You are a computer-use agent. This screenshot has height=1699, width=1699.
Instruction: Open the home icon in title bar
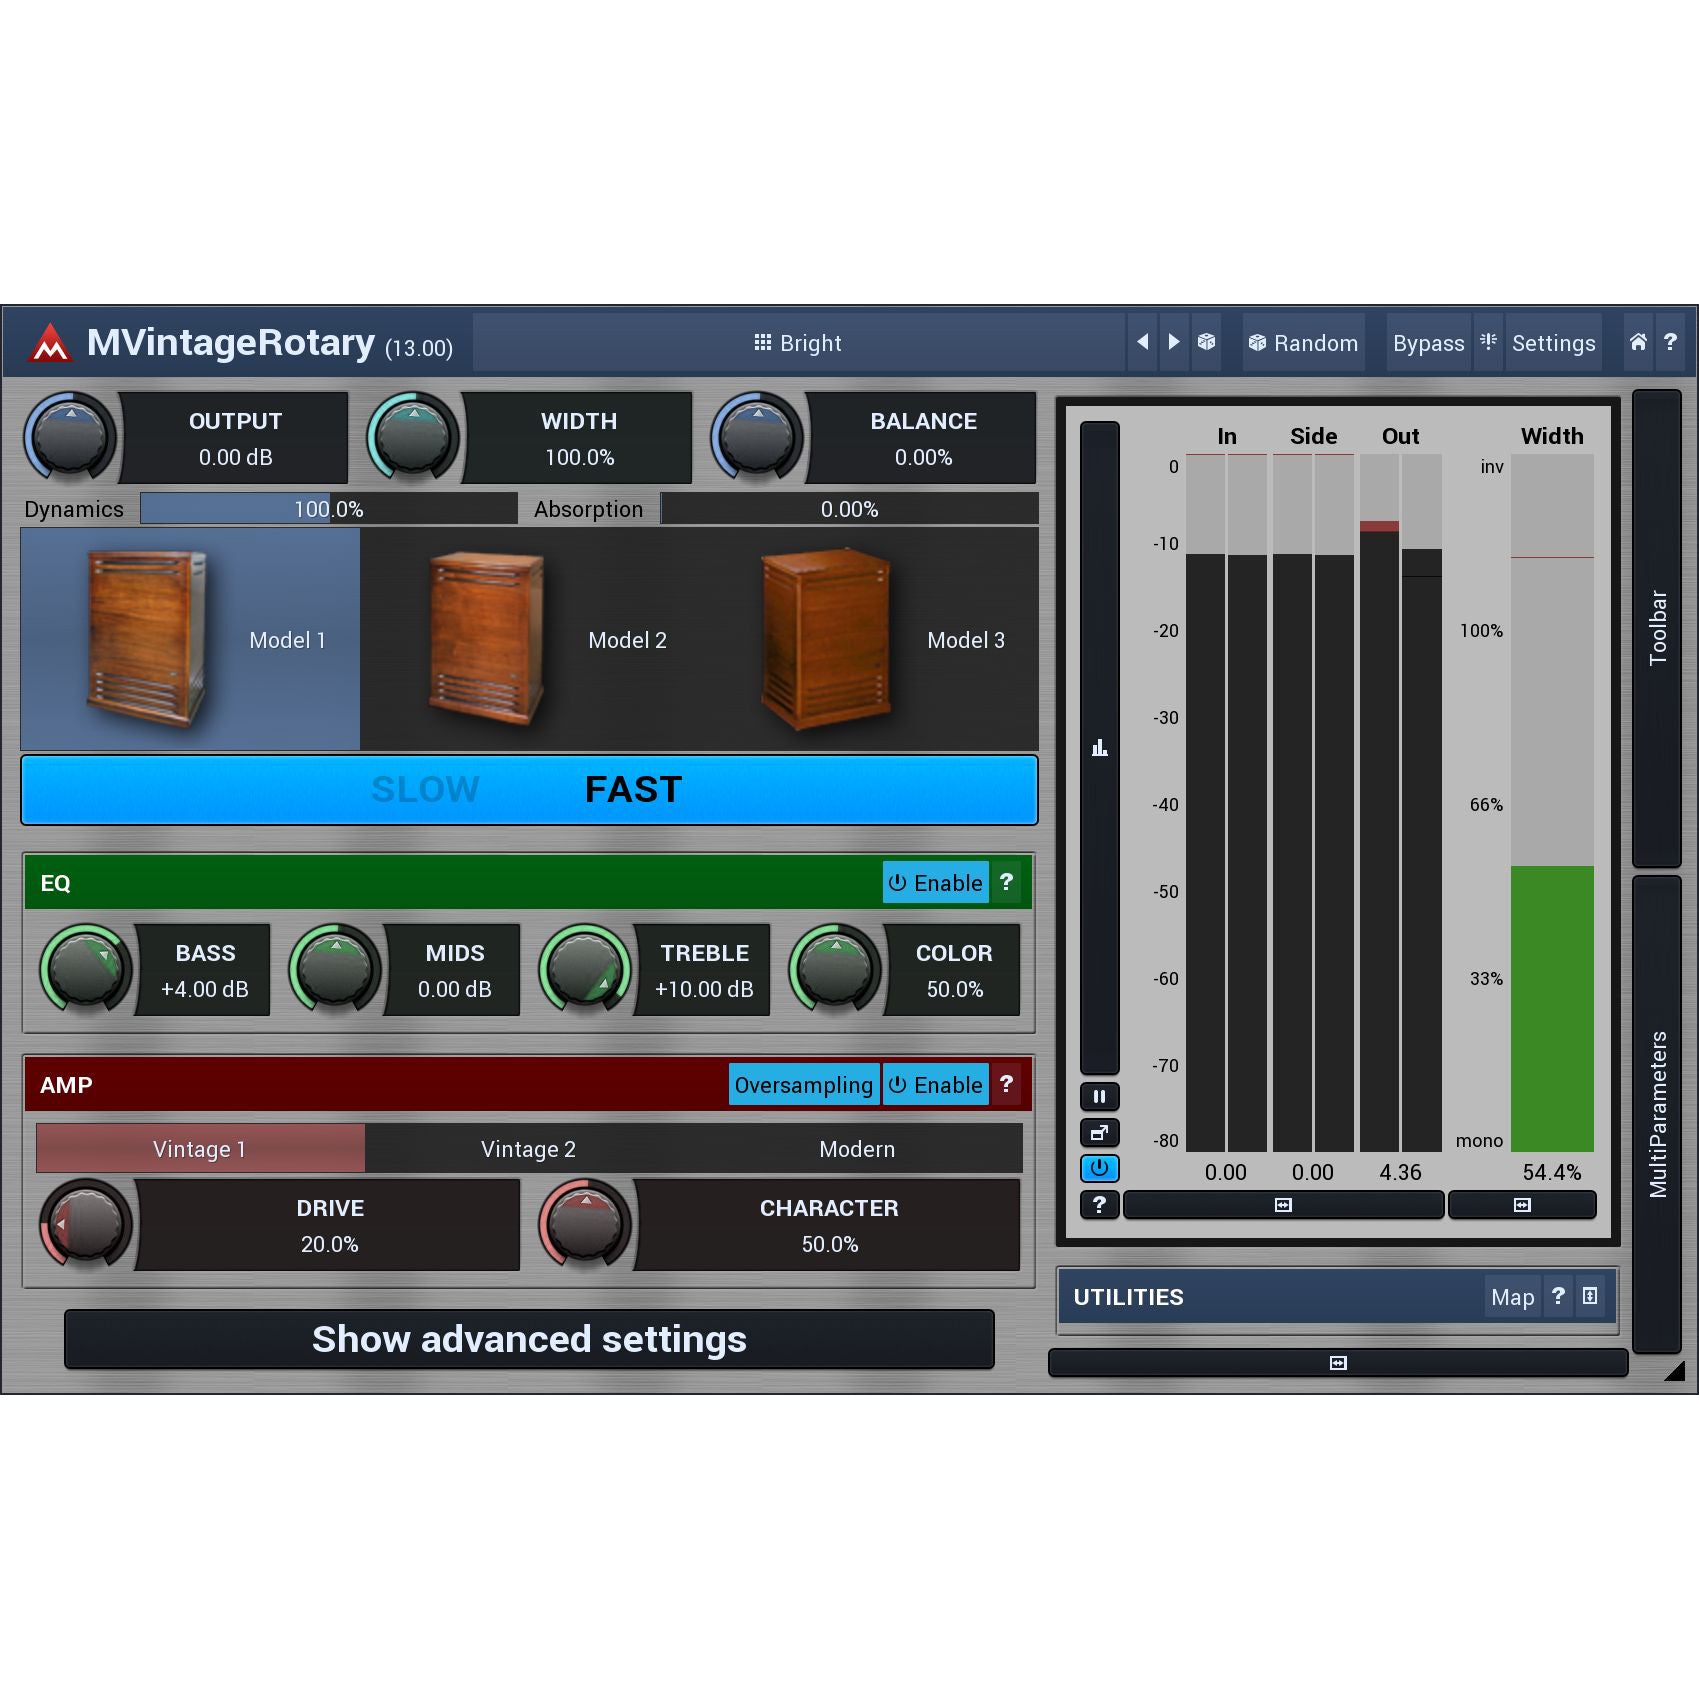tap(1638, 343)
